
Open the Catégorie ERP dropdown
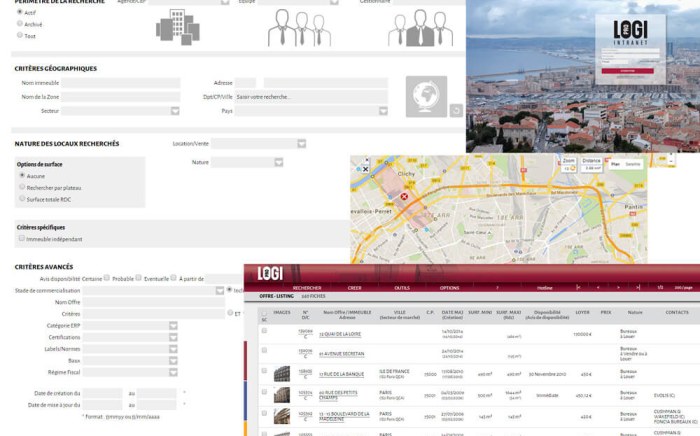tap(173, 326)
